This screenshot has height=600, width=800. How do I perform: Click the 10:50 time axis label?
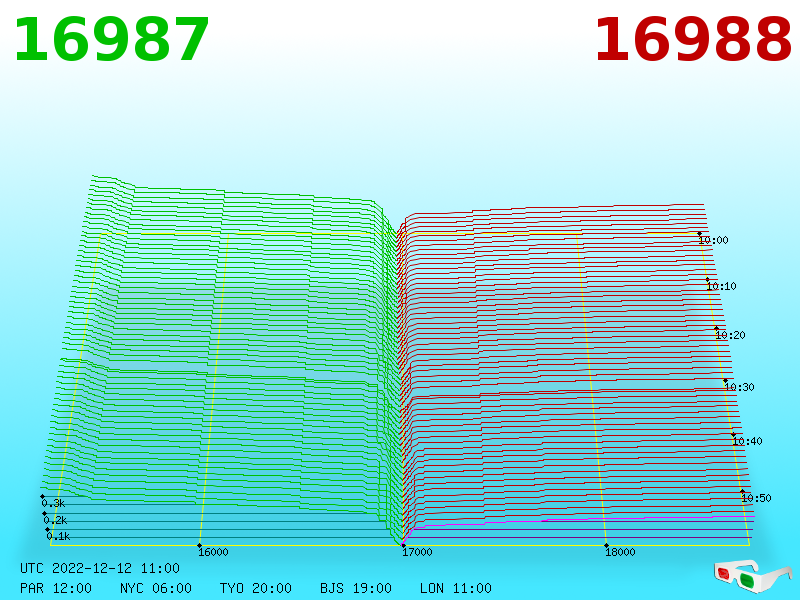click(756, 498)
